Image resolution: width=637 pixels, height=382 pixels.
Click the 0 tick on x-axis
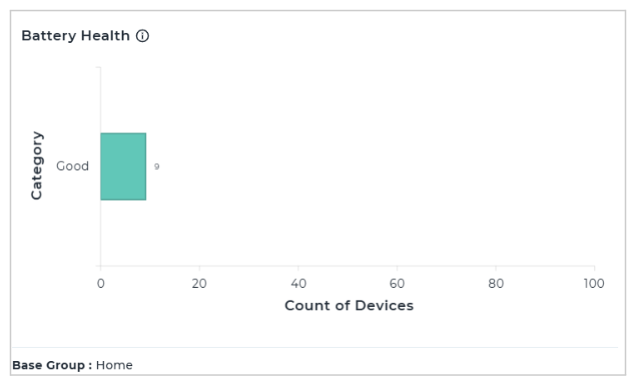(100, 283)
